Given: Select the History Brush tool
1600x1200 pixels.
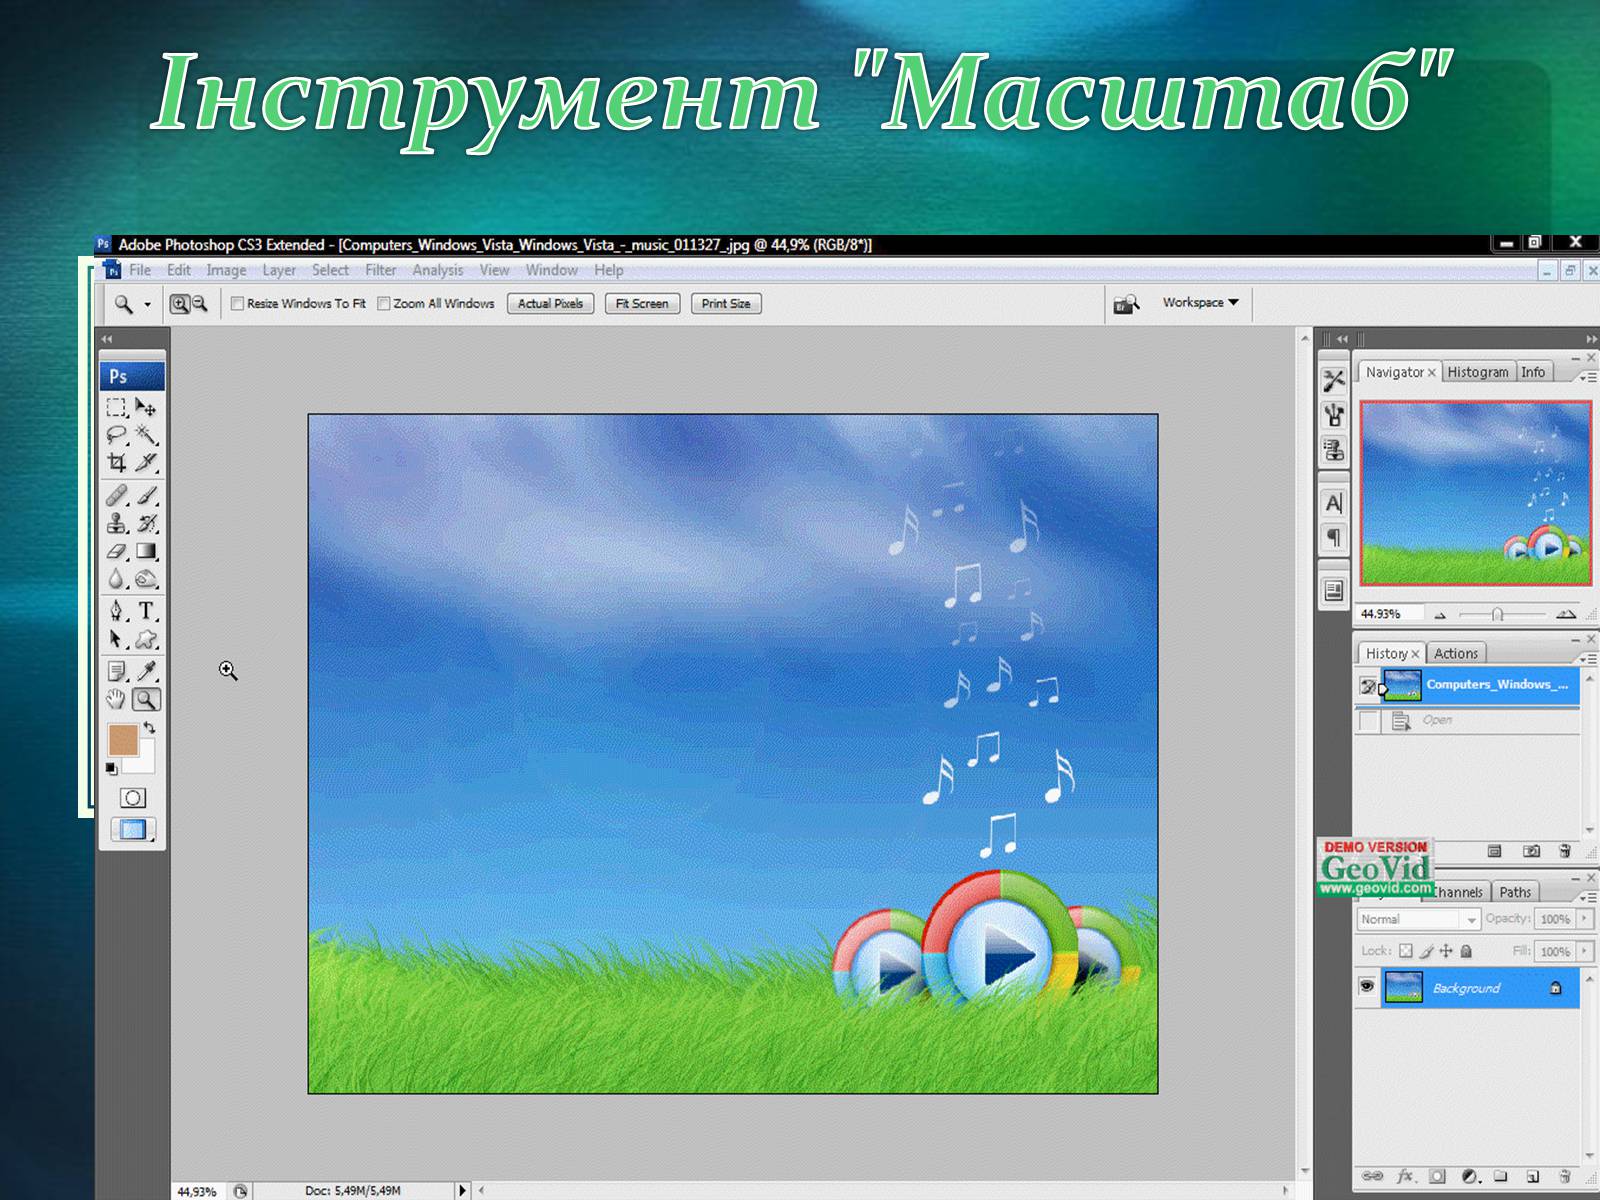Looking at the screenshot, I should point(146,523).
